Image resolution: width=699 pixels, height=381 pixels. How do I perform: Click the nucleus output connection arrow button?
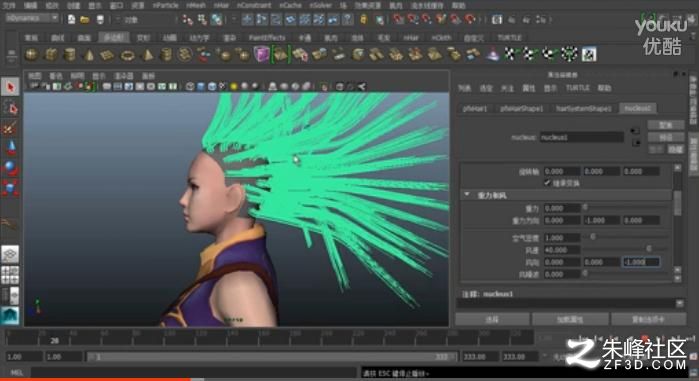pos(636,143)
